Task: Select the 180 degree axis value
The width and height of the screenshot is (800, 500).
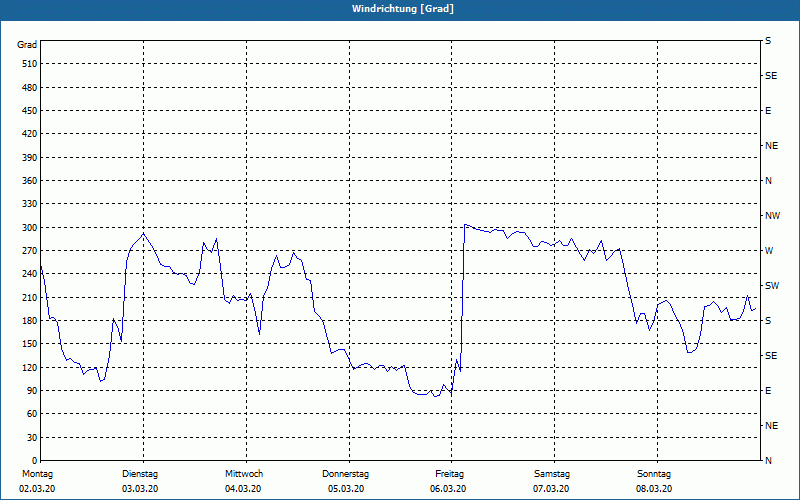Action: coord(30,320)
